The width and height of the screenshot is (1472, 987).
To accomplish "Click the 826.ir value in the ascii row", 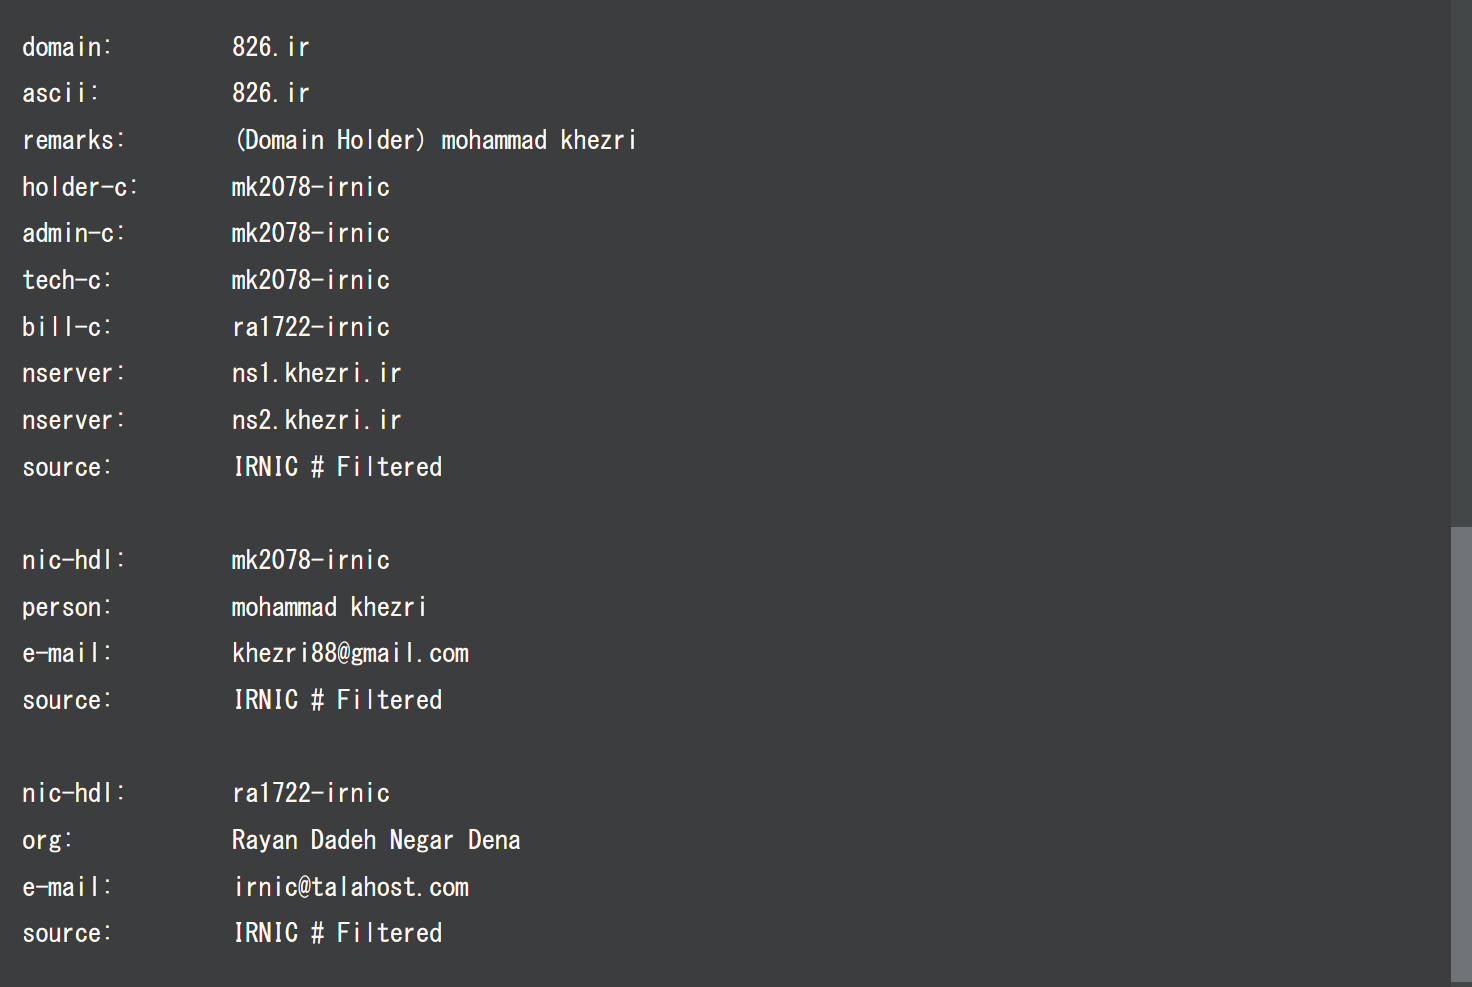I will [x=270, y=93].
